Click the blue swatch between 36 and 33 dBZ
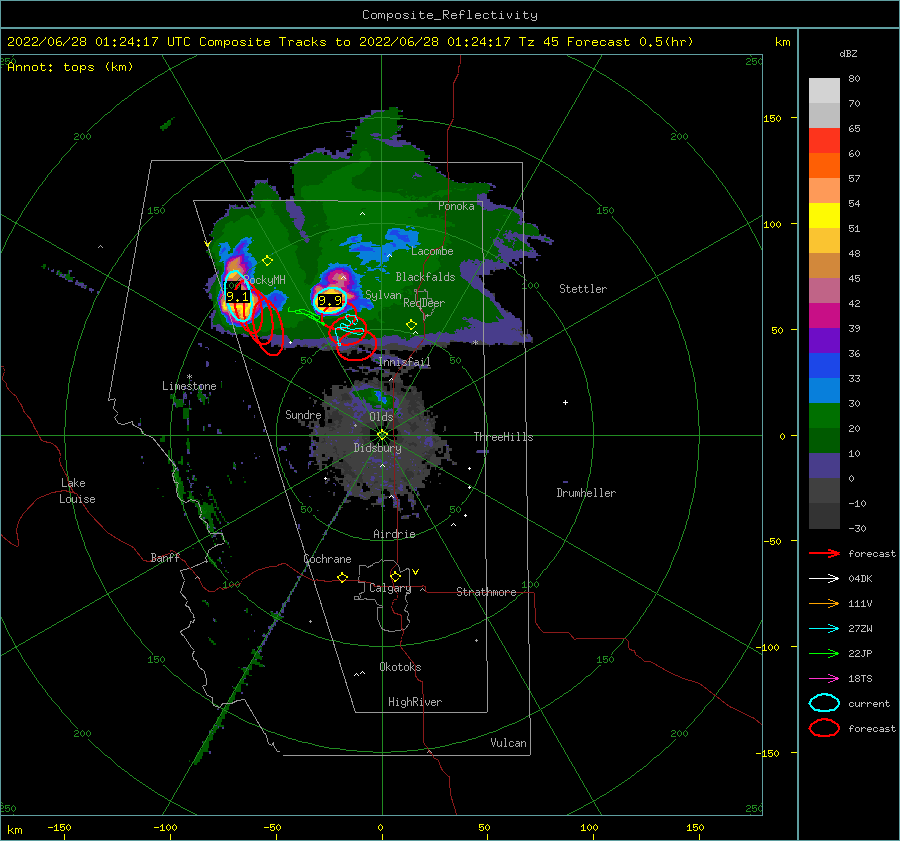Screen dimensions: 900x841 824,366
